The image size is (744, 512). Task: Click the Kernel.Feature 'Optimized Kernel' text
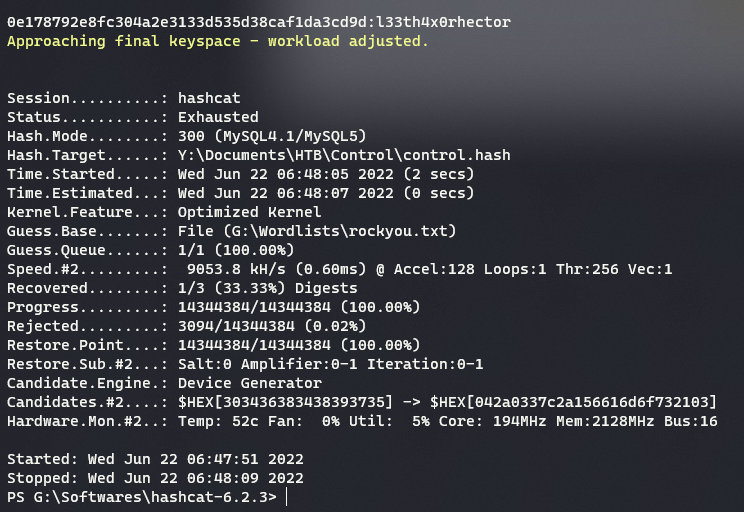(249, 212)
